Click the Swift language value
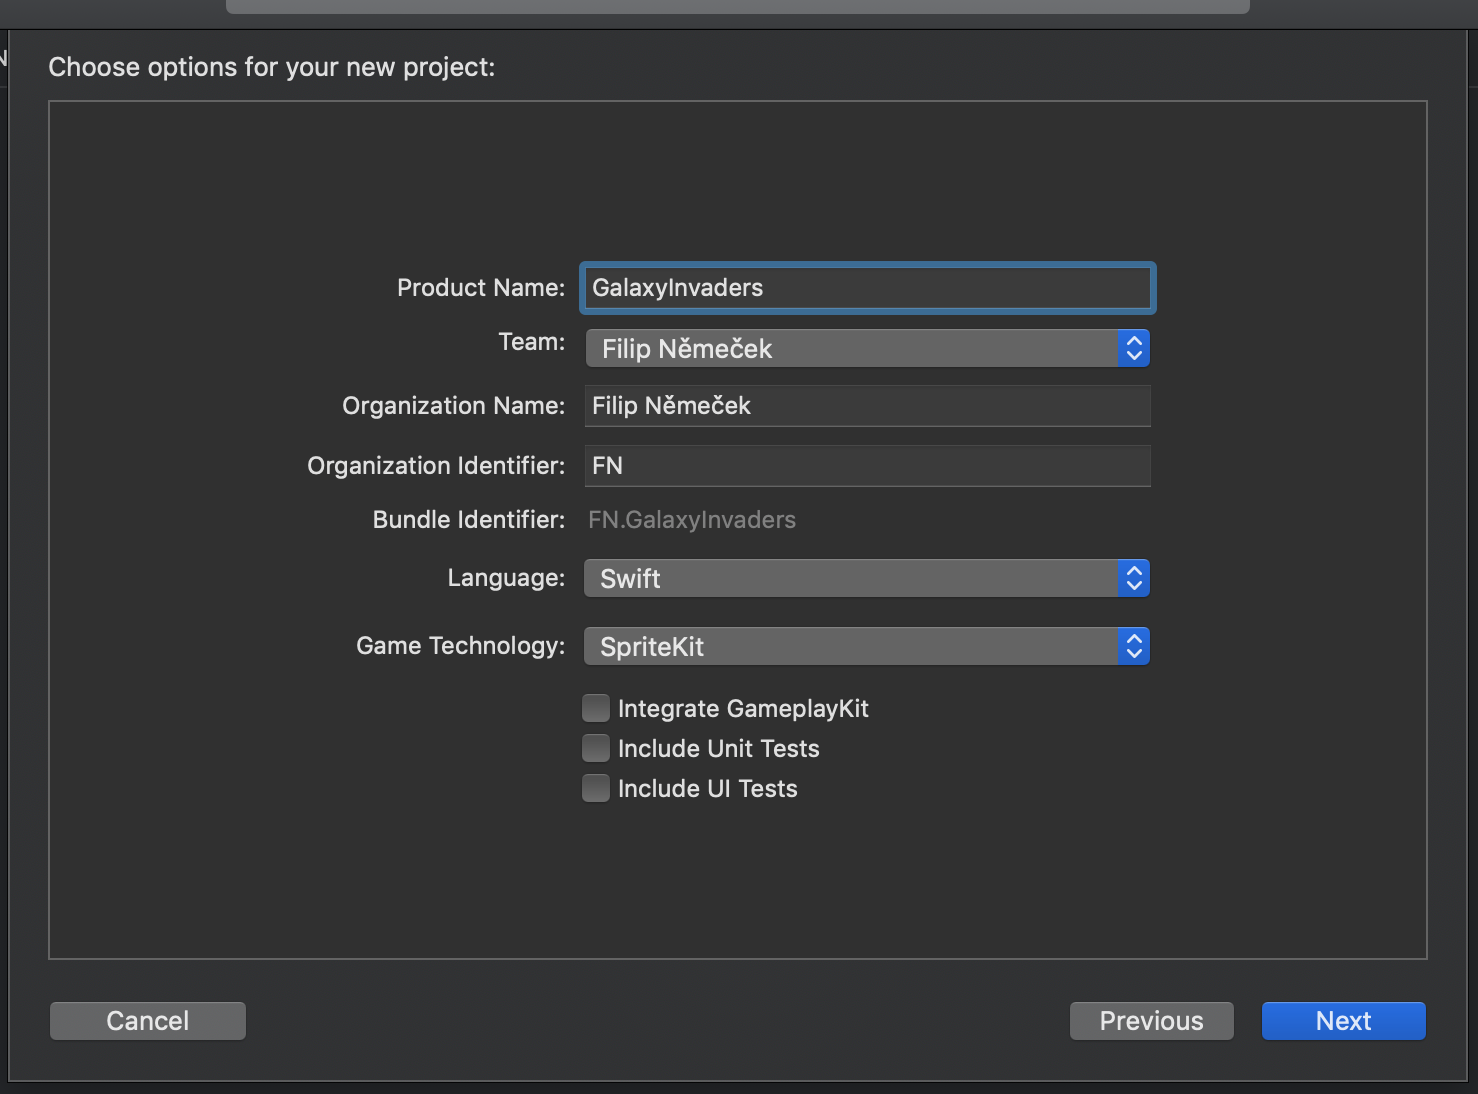The height and width of the screenshot is (1094, 1478). coord(628,578)
